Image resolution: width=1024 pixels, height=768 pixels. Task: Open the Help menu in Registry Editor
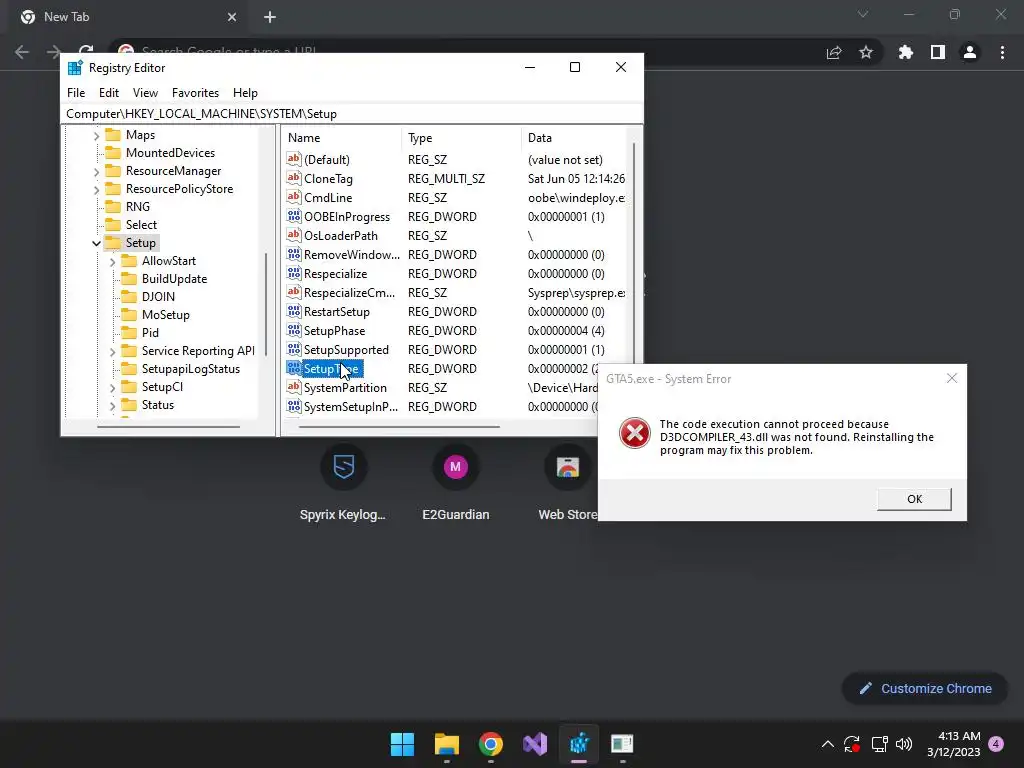[245, 93]
